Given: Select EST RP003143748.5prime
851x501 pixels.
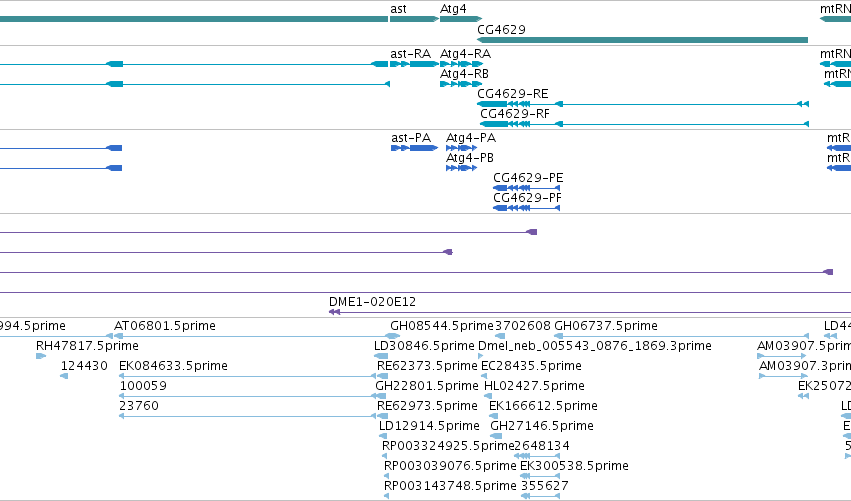Looking at the screenshot, I should pyautogui.click(x=450, y=486).
